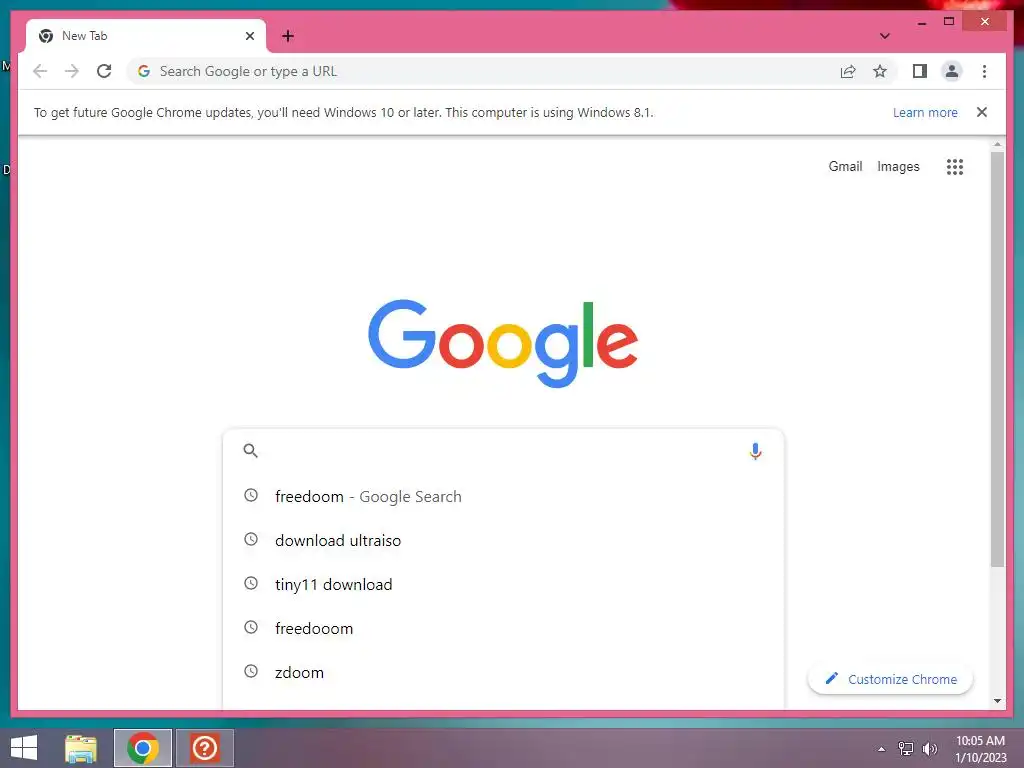Click clock icon beside 'zdoom'
The image size is (1024, 768).
pyautogui.click(x=251, y=671)
